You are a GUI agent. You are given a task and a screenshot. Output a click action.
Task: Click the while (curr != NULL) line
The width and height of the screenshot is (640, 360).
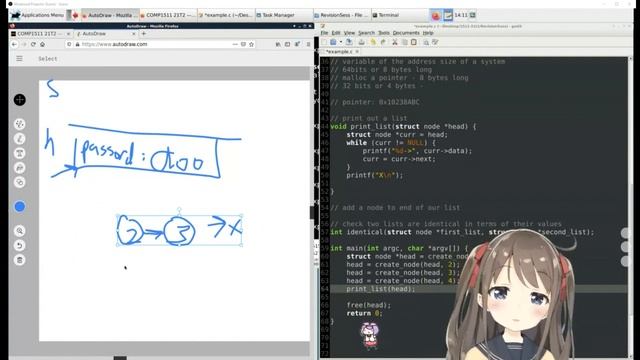pyautogui.click(x=391, y=143)
